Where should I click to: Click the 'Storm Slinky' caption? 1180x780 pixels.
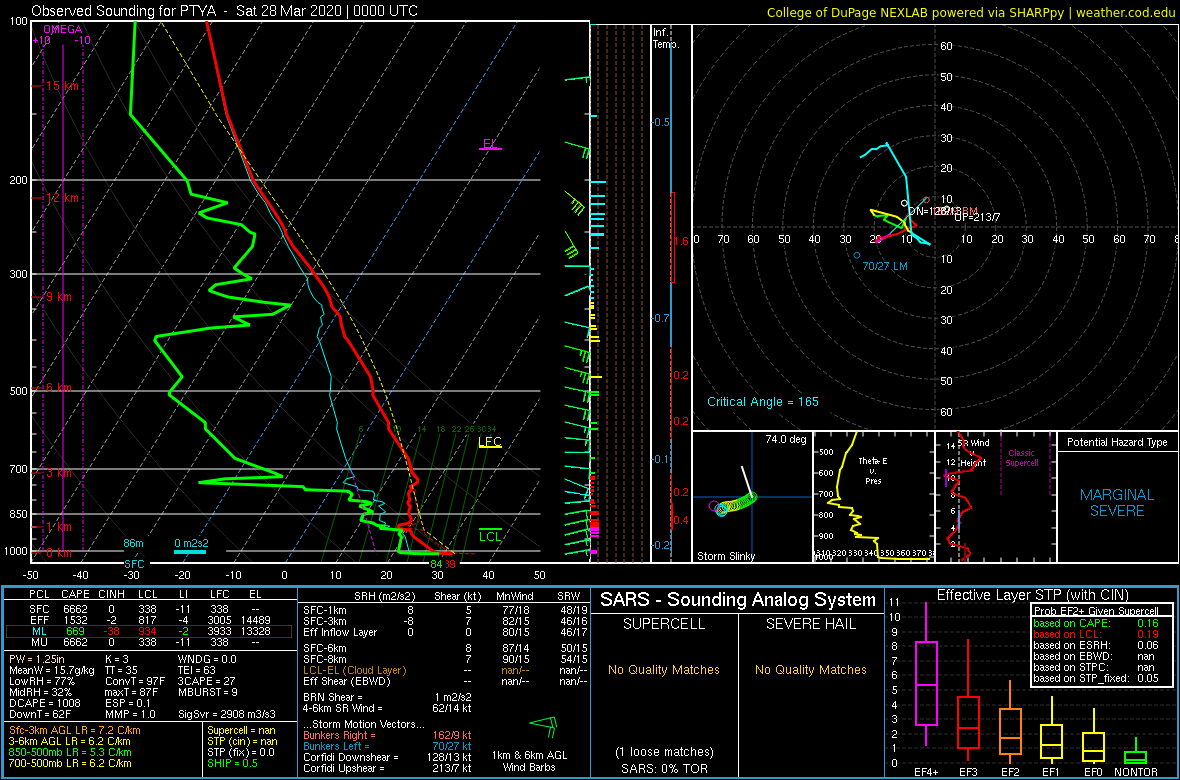pyautogui.click(x=724, y=556)
